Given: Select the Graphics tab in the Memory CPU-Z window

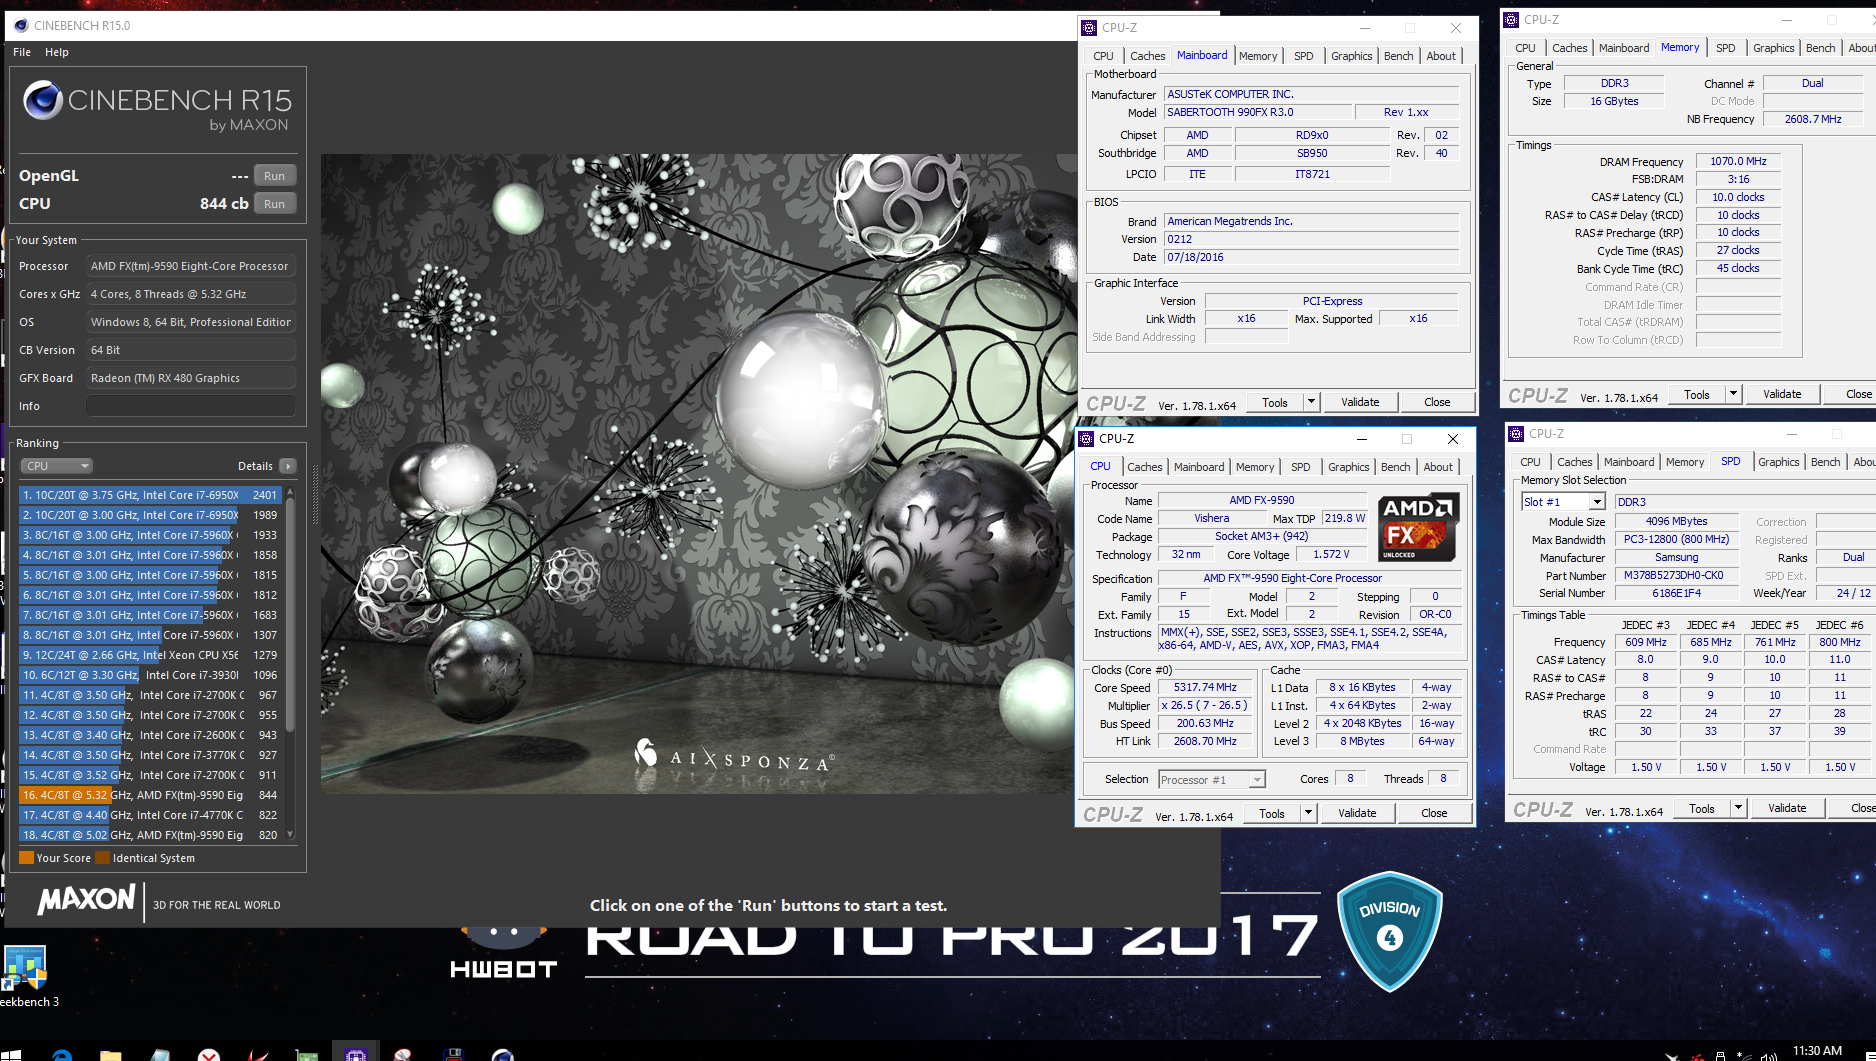Looking at the screenshot, I should coord(1773,48).
